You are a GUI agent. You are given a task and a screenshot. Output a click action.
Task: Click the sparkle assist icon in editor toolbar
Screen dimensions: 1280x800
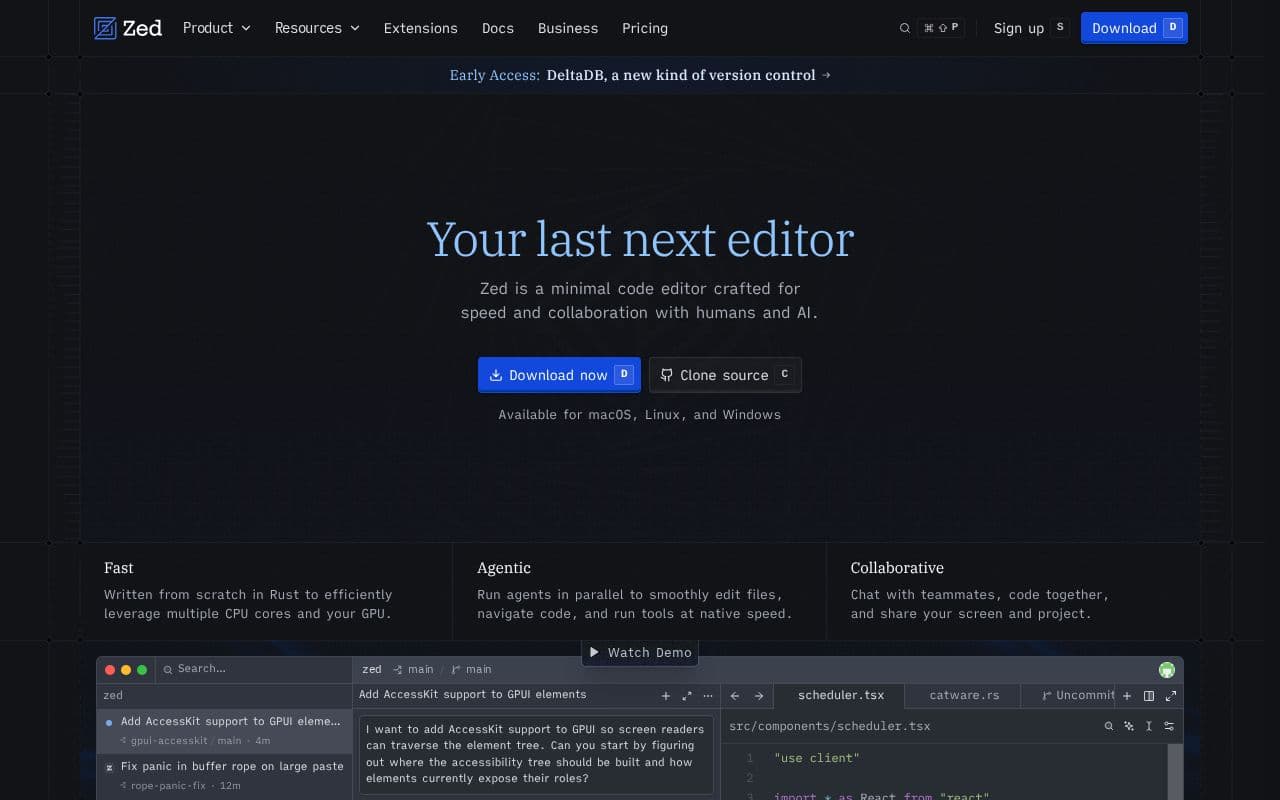(x=1129, y=726)
